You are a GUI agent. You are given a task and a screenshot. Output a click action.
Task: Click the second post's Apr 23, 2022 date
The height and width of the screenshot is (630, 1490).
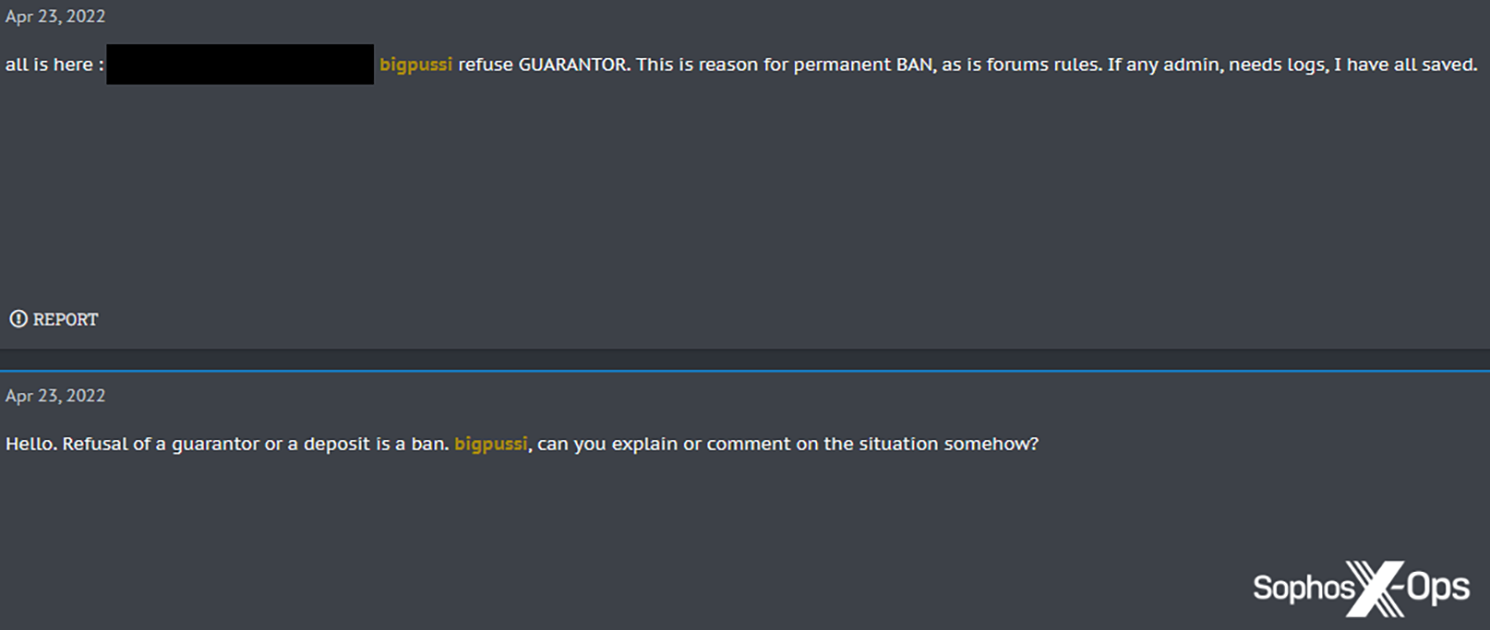[x=55, y=396]
